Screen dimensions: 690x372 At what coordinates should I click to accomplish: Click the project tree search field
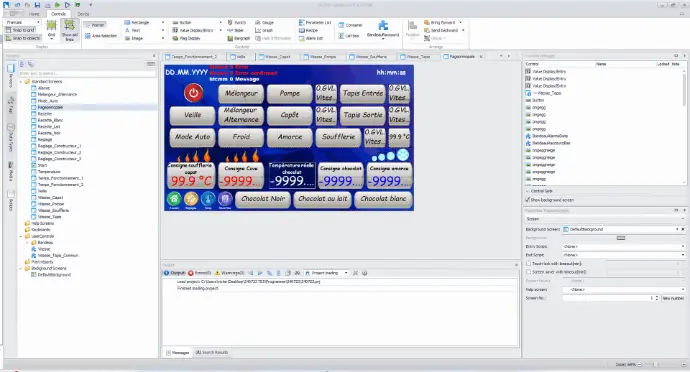tap(87, 74)
